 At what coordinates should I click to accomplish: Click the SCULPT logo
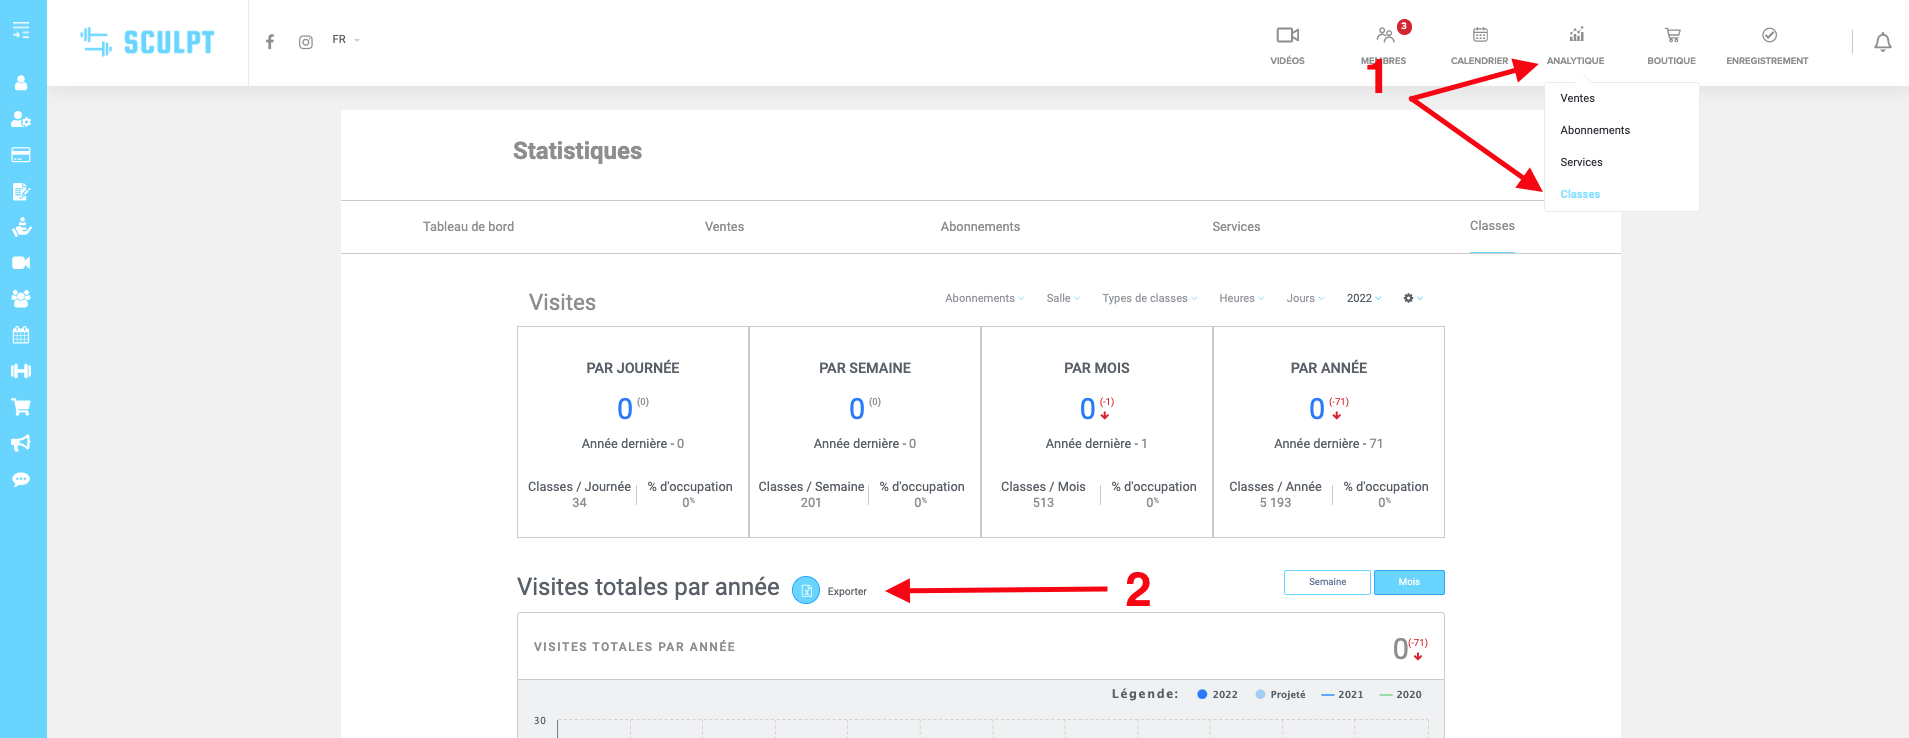tap(148, 42)
